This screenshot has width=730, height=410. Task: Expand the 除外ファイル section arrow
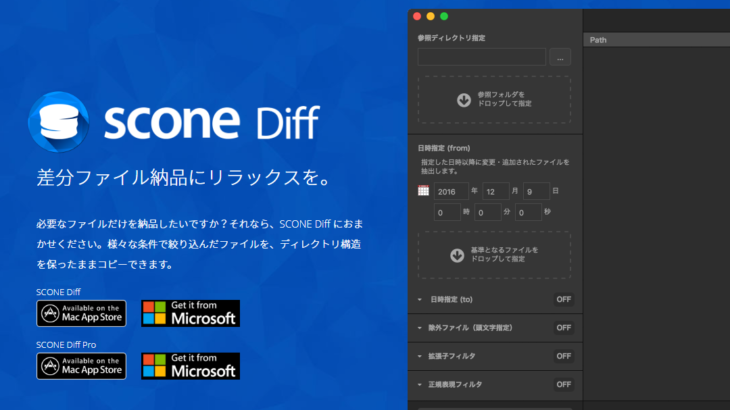[x=419, y=327]
